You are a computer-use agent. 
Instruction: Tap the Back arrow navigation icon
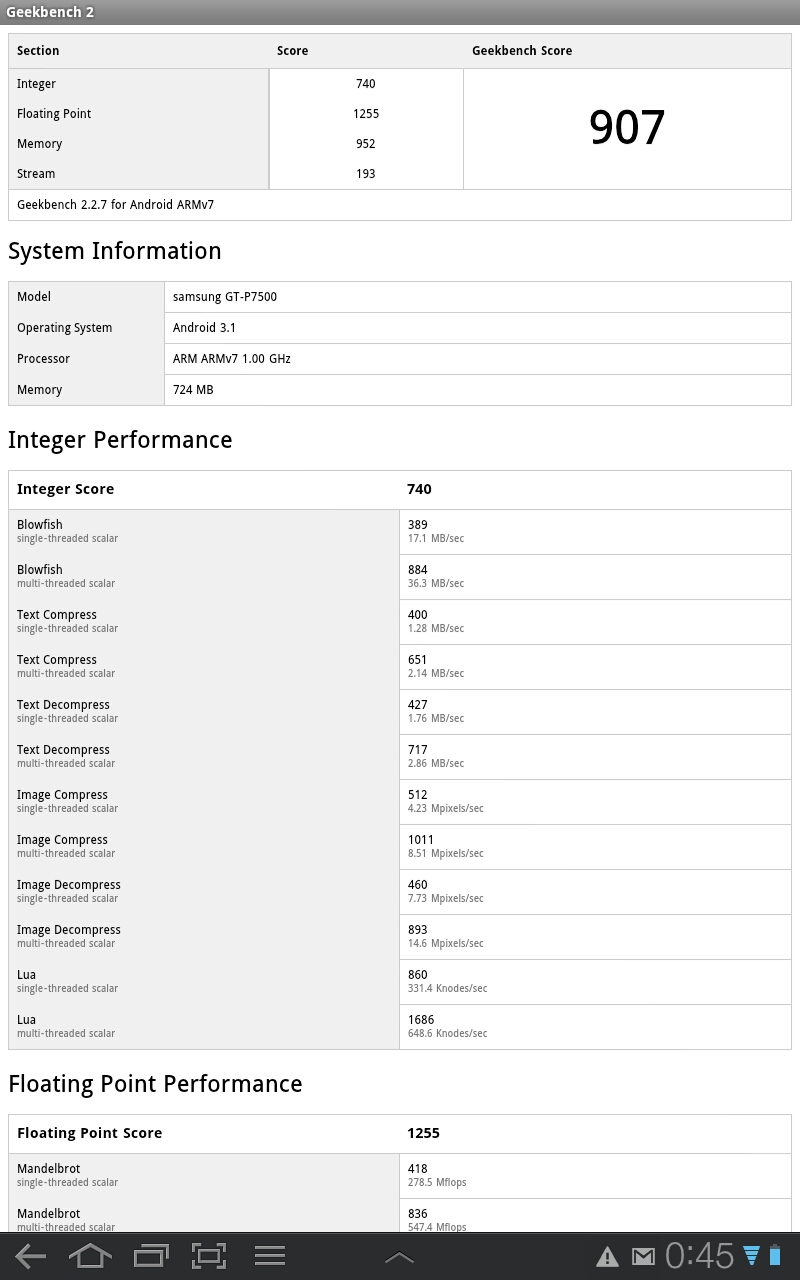(x=30, y=1256)
